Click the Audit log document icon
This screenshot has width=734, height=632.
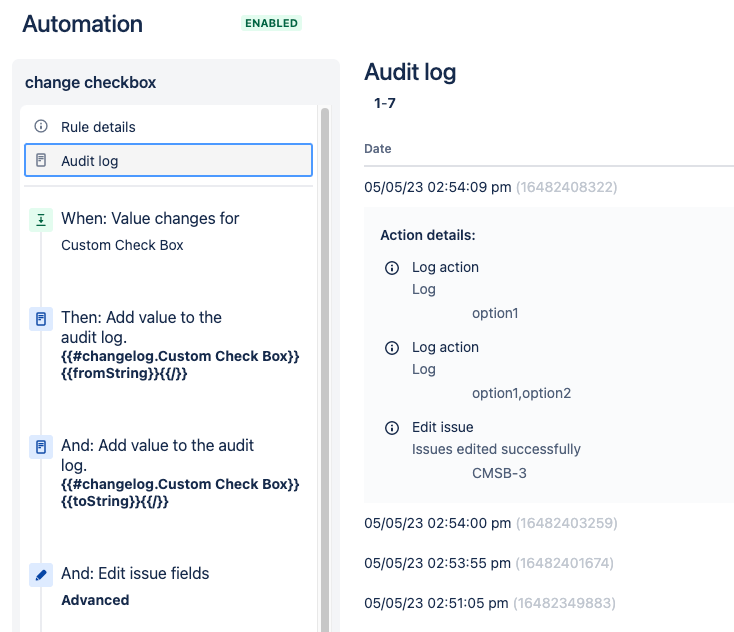point(41,160)
